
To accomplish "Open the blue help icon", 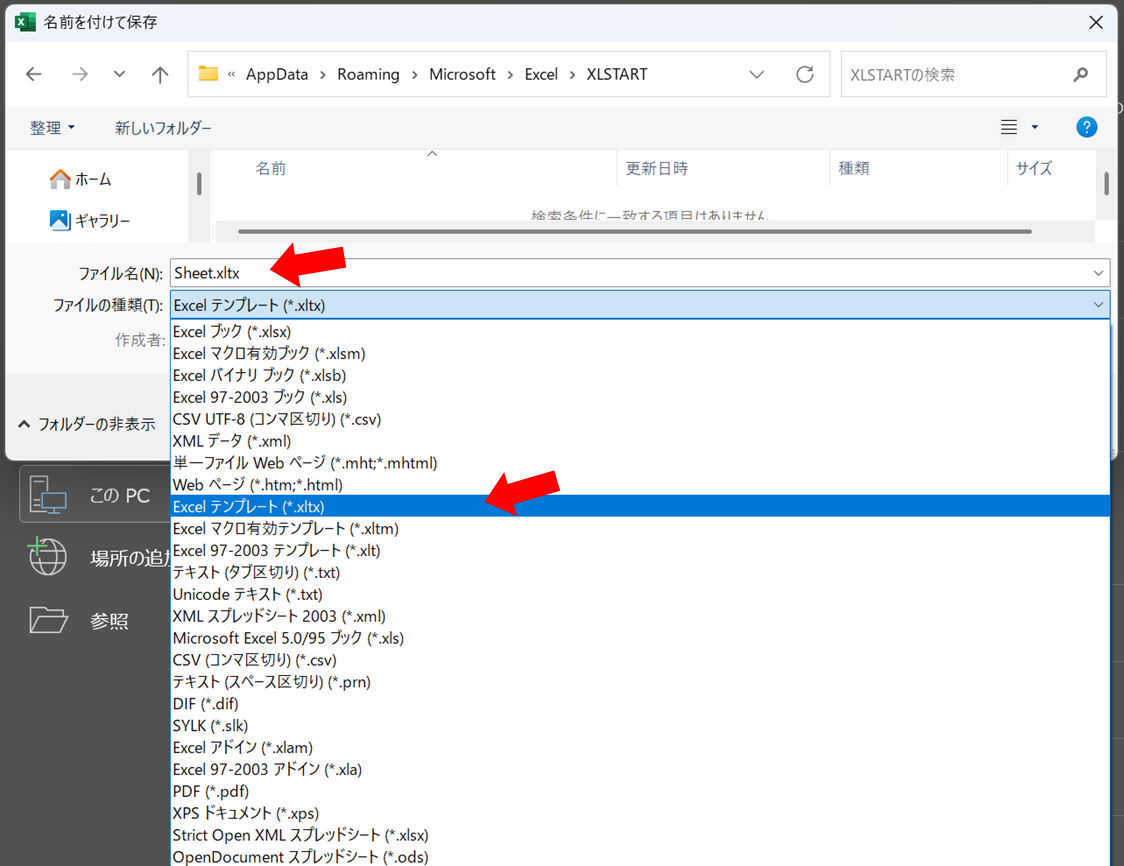I will point(1086,127).
